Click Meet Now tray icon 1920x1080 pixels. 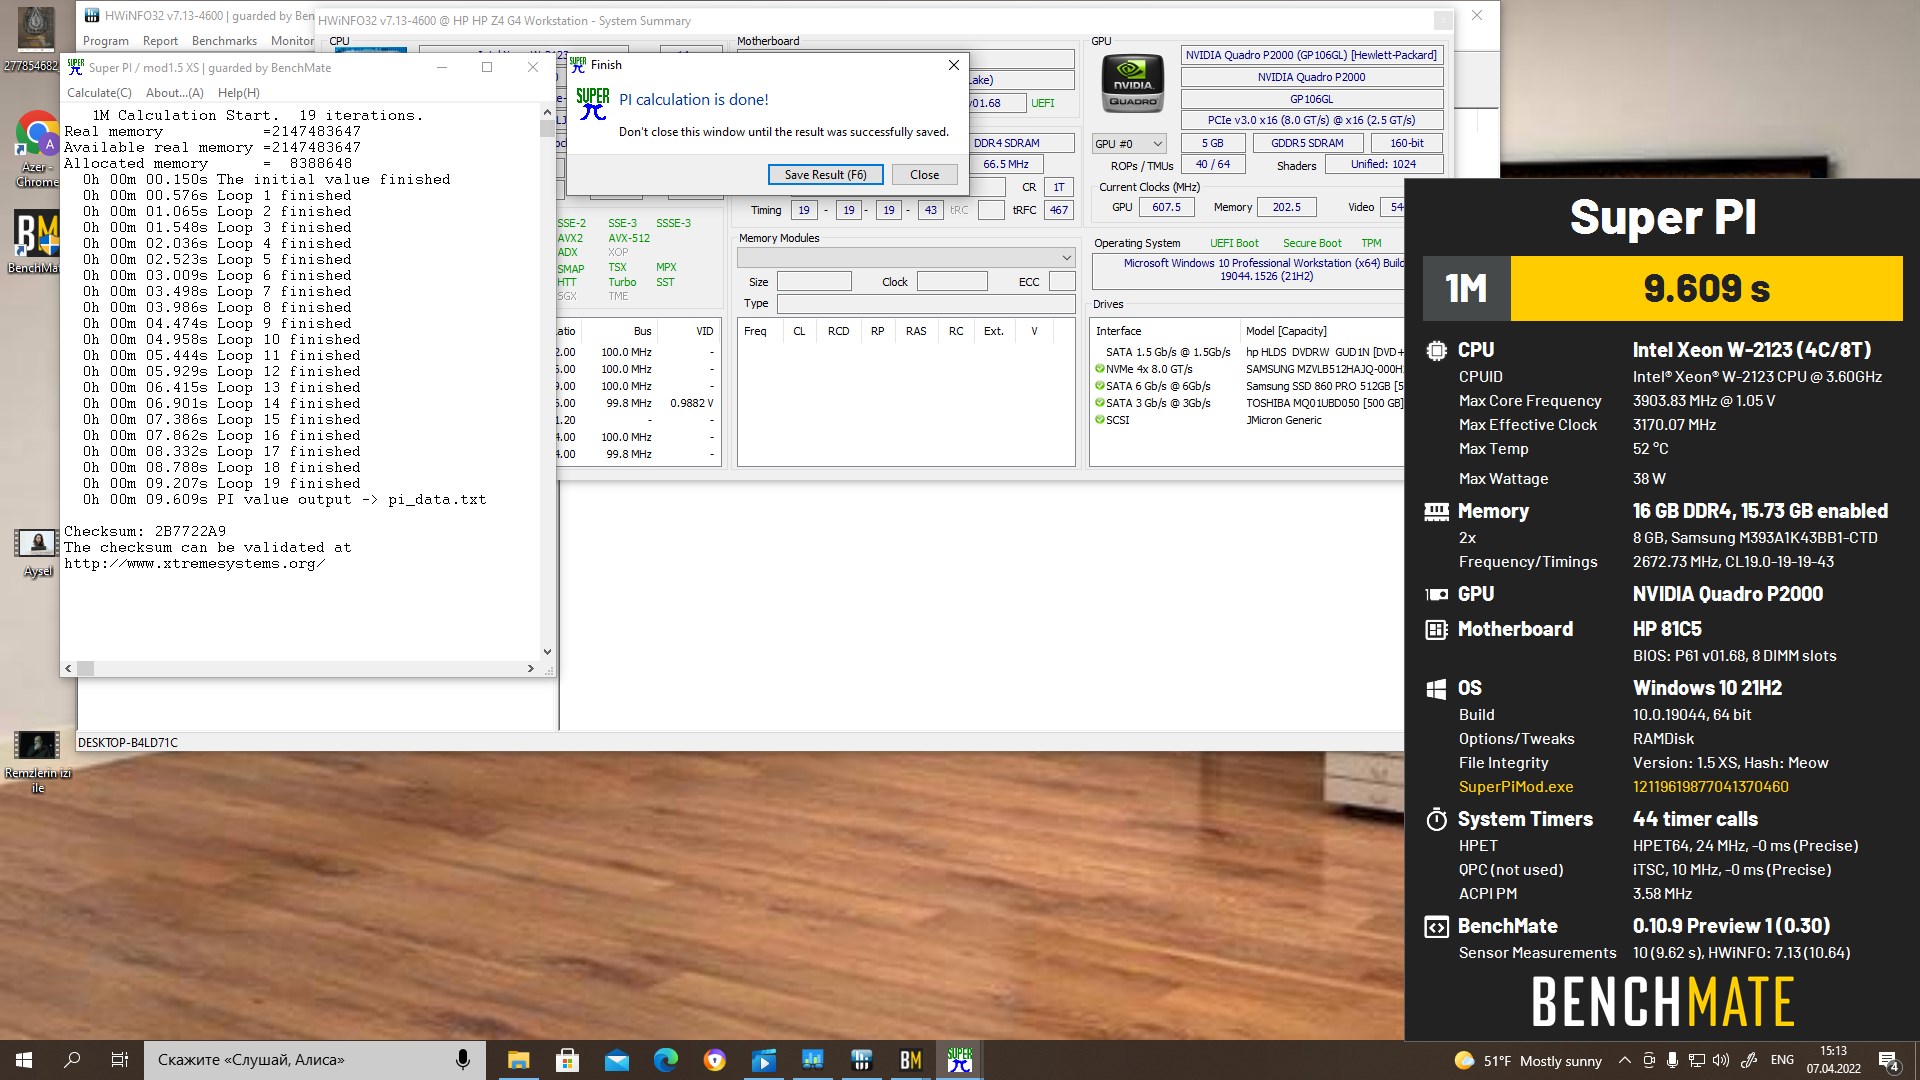click(1649, 1061)
